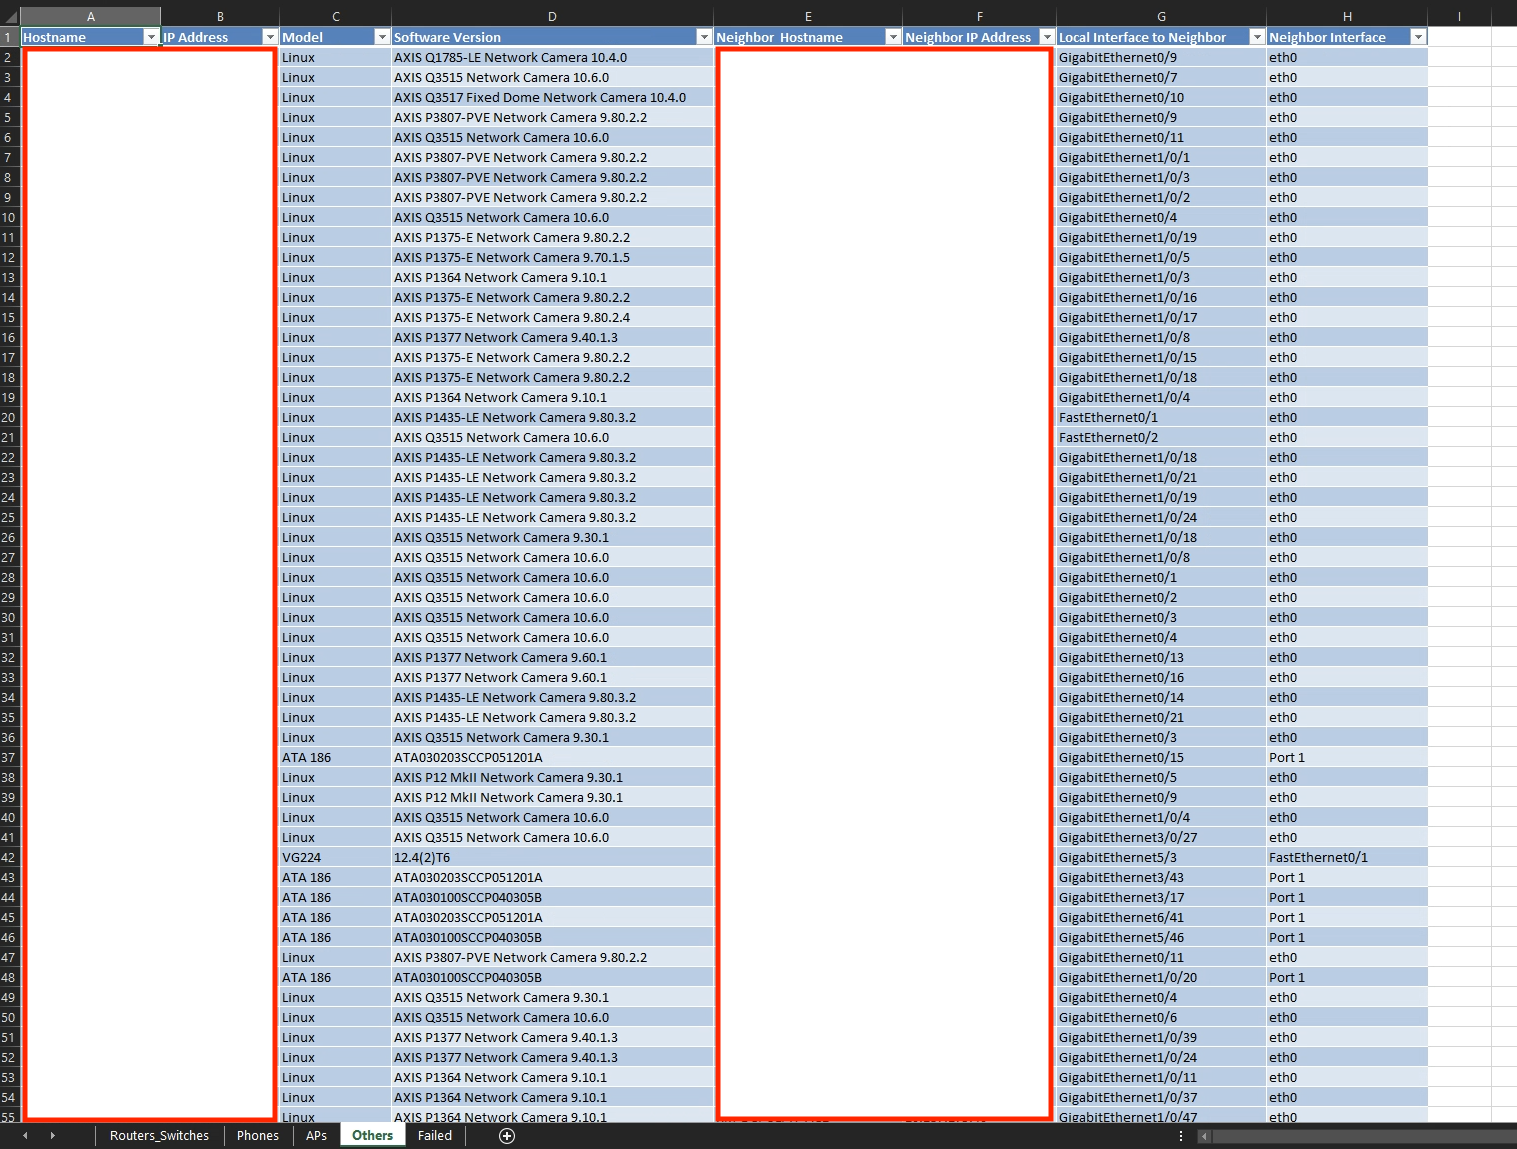
Task: Click the Select All corner box
Action: click(9, 16)
